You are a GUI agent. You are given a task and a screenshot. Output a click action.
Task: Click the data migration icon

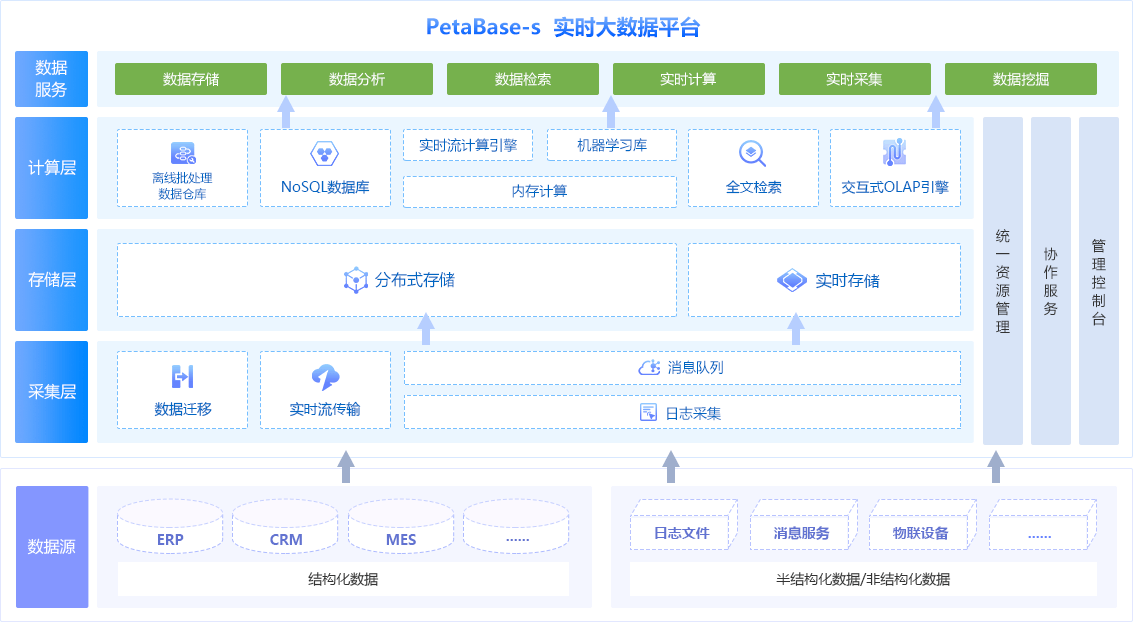(183, 376)
